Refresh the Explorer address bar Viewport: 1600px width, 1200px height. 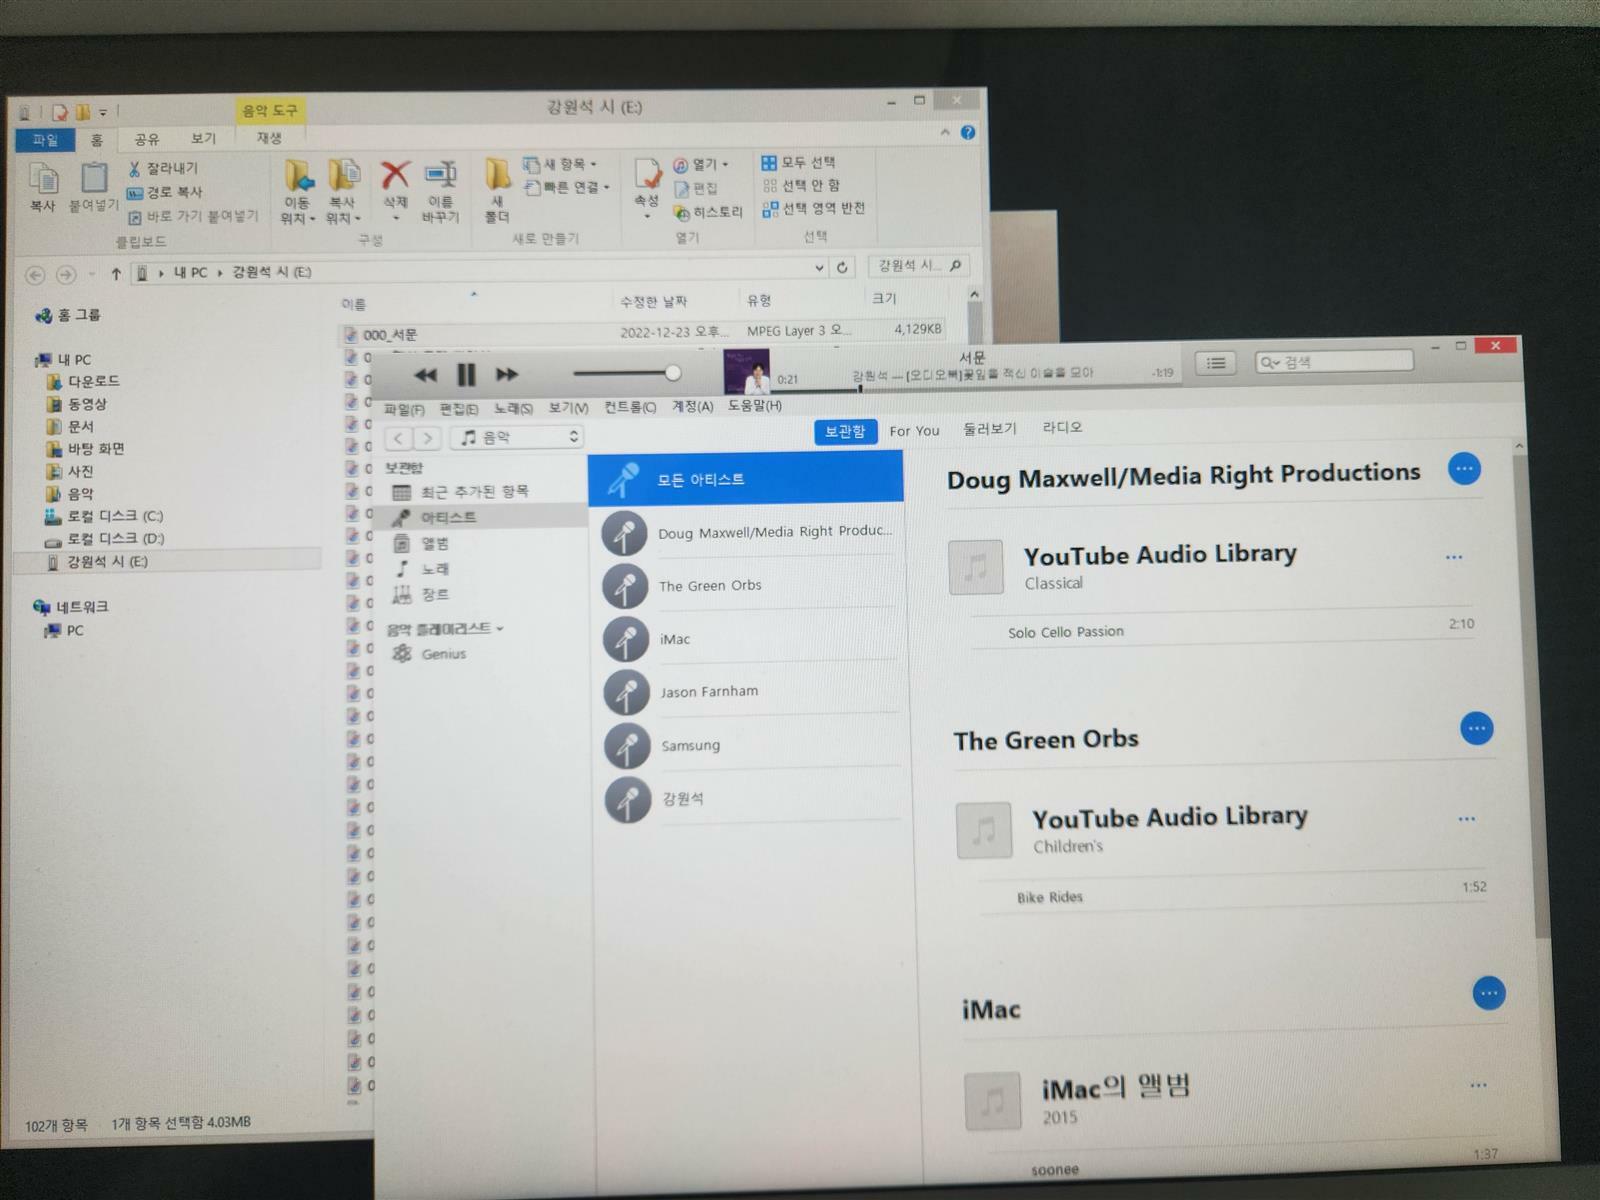click(x=842, y=267)
